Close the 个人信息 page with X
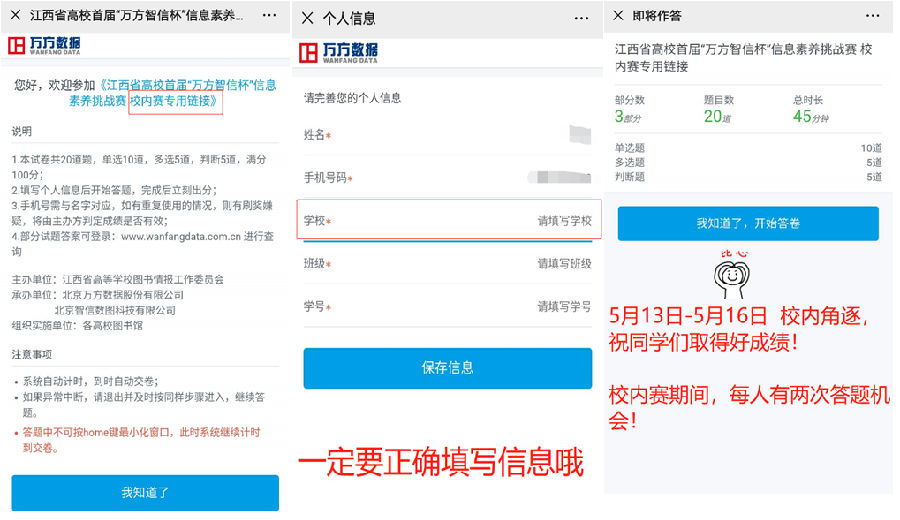 pyautogui.click(x=308, y=18)
